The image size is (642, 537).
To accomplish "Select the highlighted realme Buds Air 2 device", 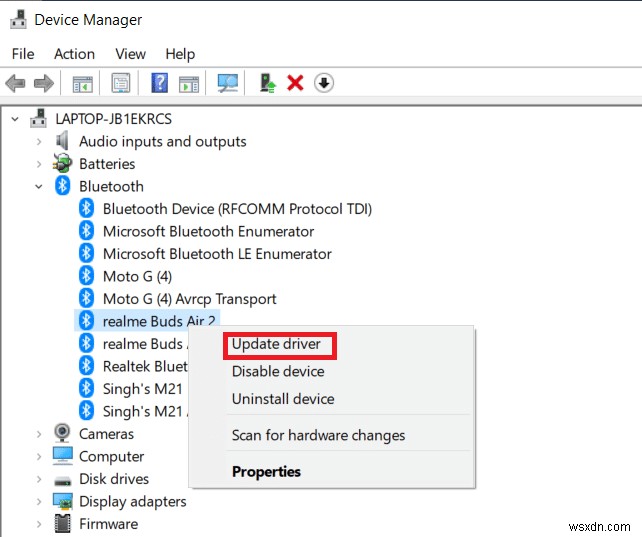I will pyautogui.click(x=159, y=321).
